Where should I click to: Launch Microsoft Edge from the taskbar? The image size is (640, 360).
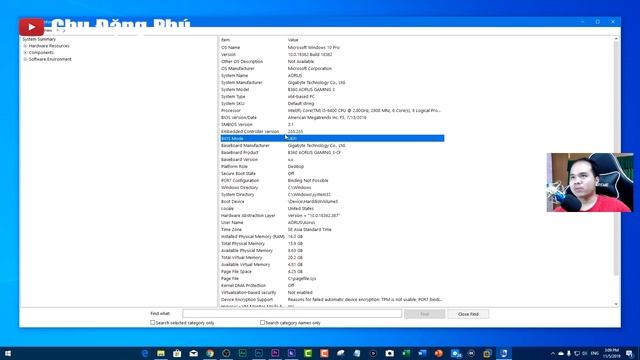(145, 353)
